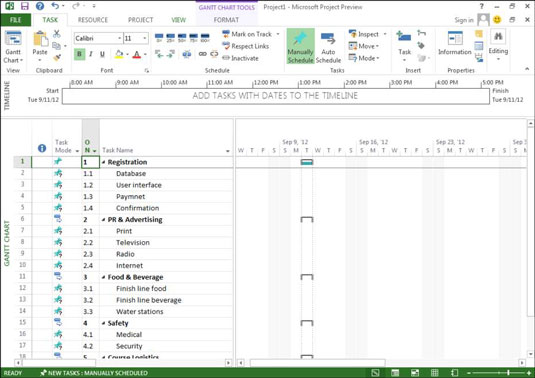
Task: Collapse the Food & Beverage summary task
Action: [x=103, y=278]
